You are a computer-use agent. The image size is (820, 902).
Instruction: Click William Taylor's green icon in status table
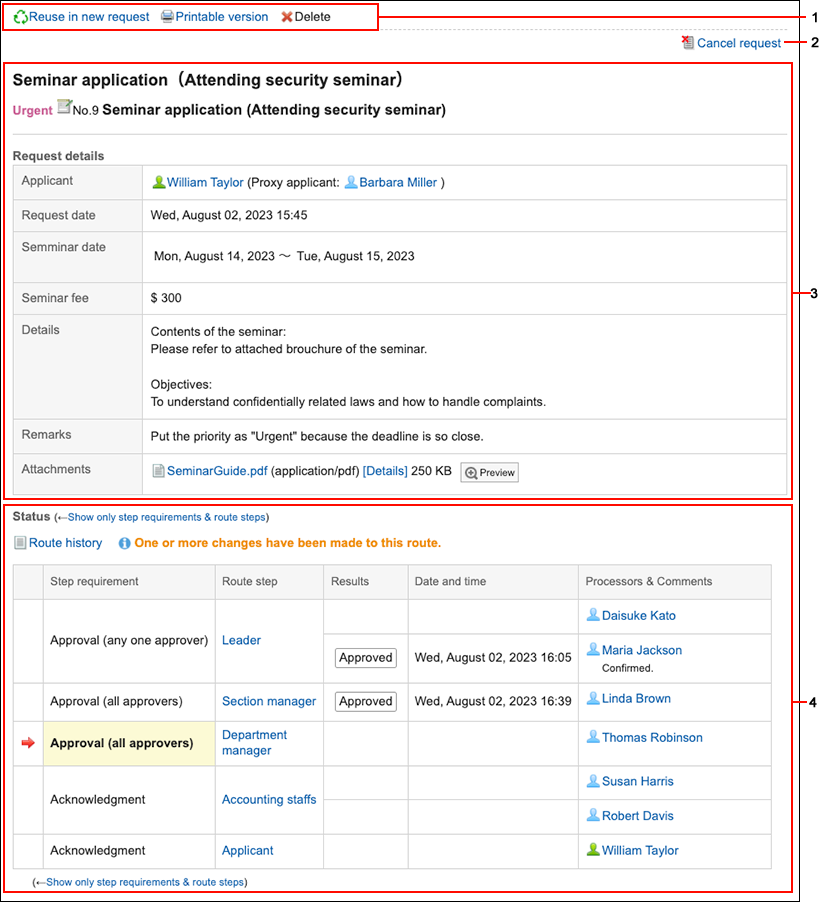pyautogui.click(x=593, y=850)
